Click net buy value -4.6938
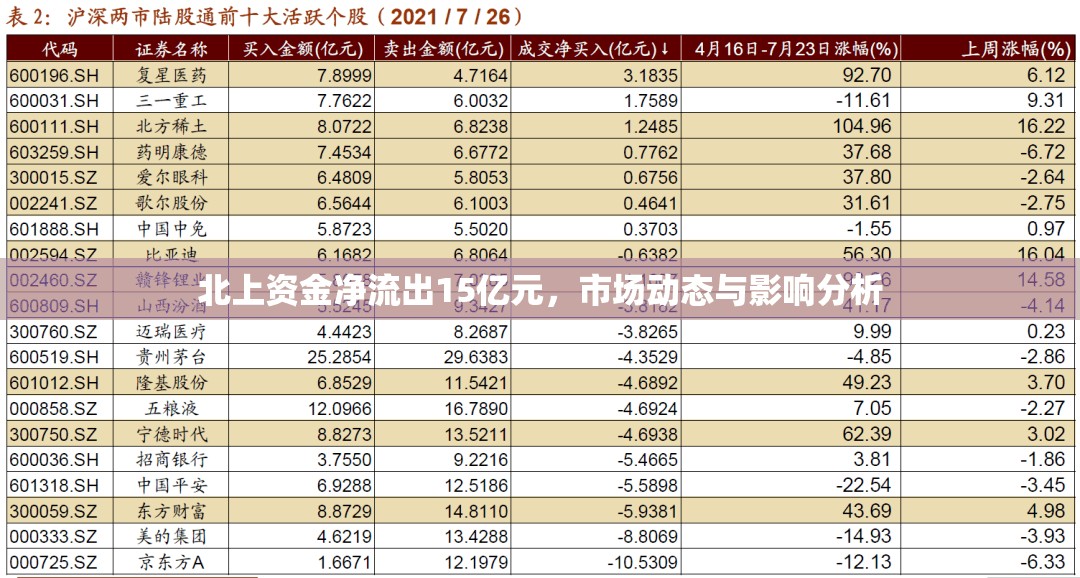Viewport: 1080px width, 578px height. (647, 435)
